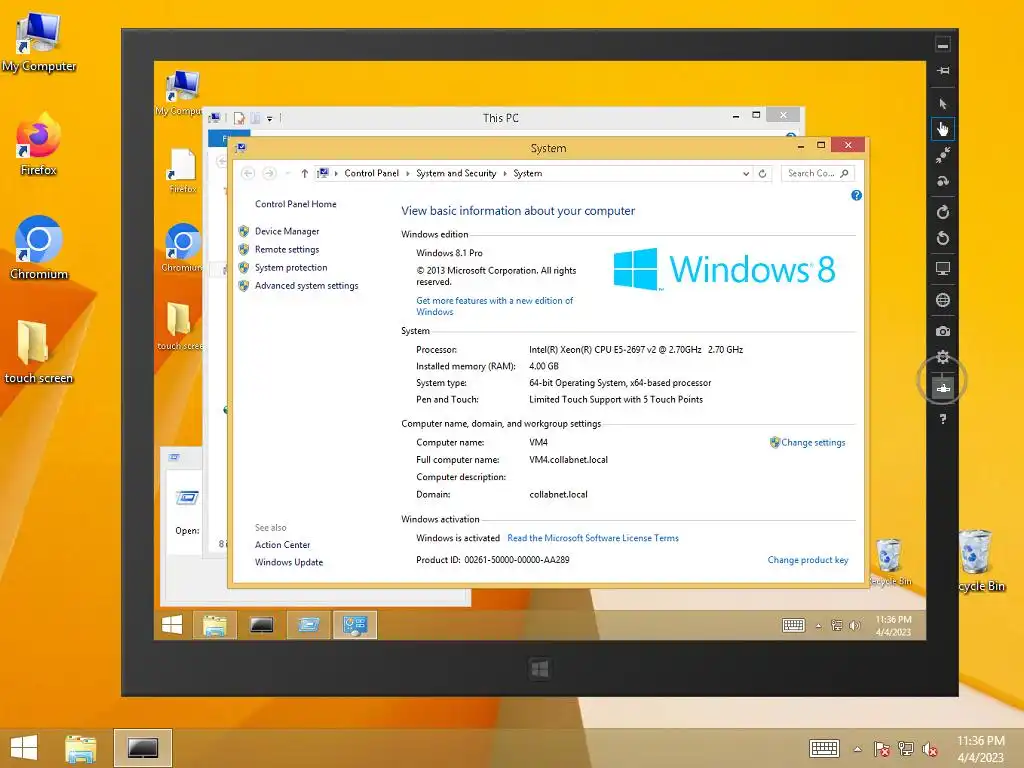Open change network properties icon
This screenshot has height=768, width=1024.
tap(942, 388)
